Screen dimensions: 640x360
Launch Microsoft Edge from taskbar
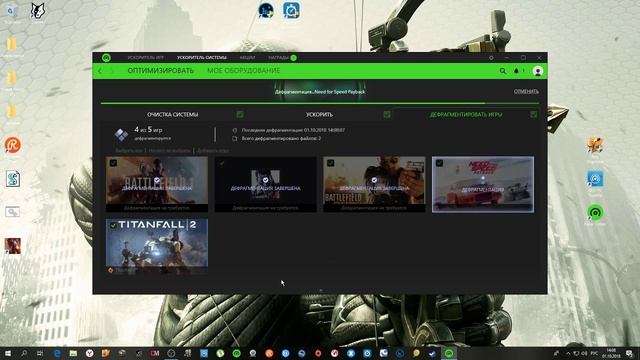(x=57, y=353)
